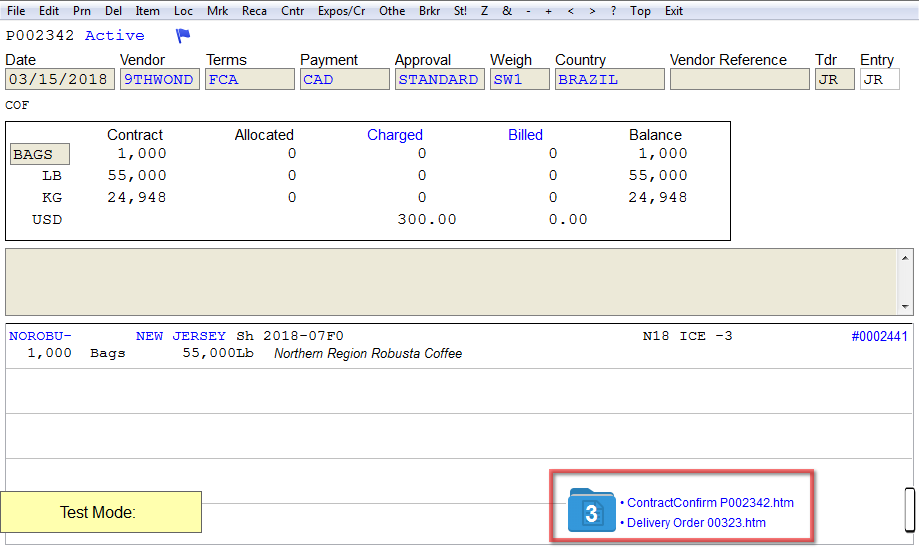Click the Approval field STANDARD

[440, 79]
